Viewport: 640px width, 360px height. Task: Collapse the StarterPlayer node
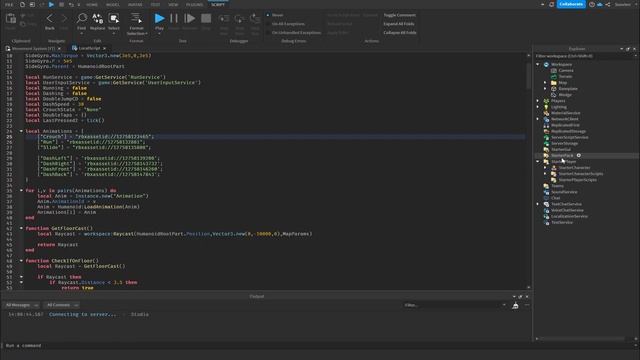pyautogui.click(x=538, y=162)
